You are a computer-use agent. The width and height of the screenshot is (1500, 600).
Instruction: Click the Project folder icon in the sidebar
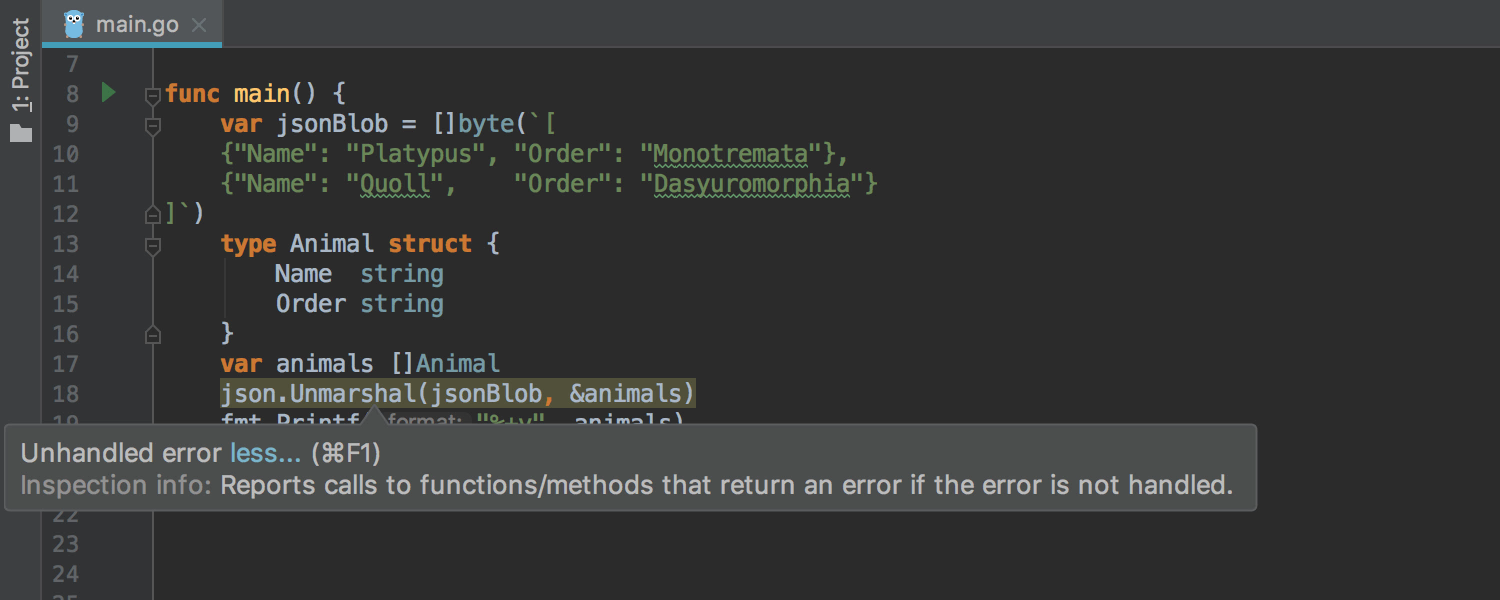[21, 133]
